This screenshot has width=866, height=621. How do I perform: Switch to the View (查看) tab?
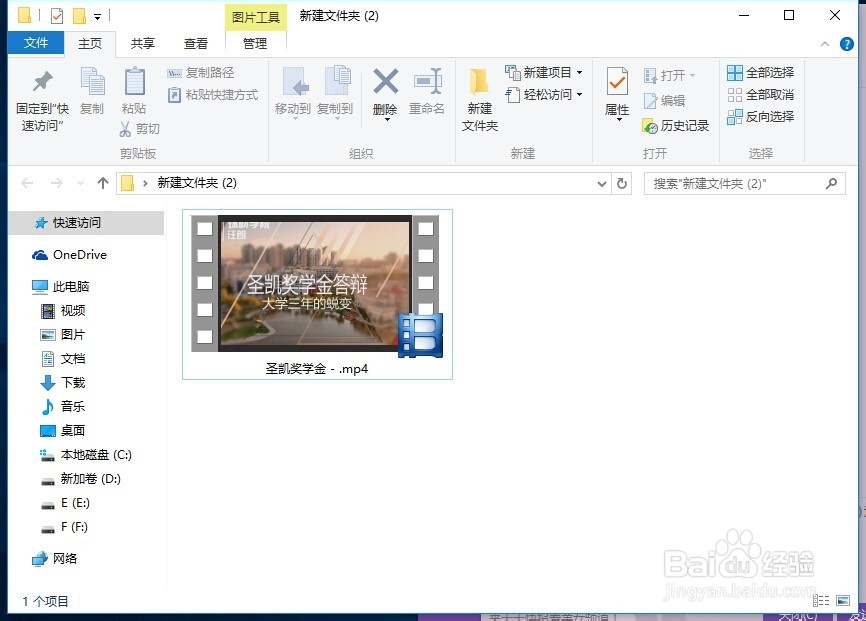tap(196, 44)
